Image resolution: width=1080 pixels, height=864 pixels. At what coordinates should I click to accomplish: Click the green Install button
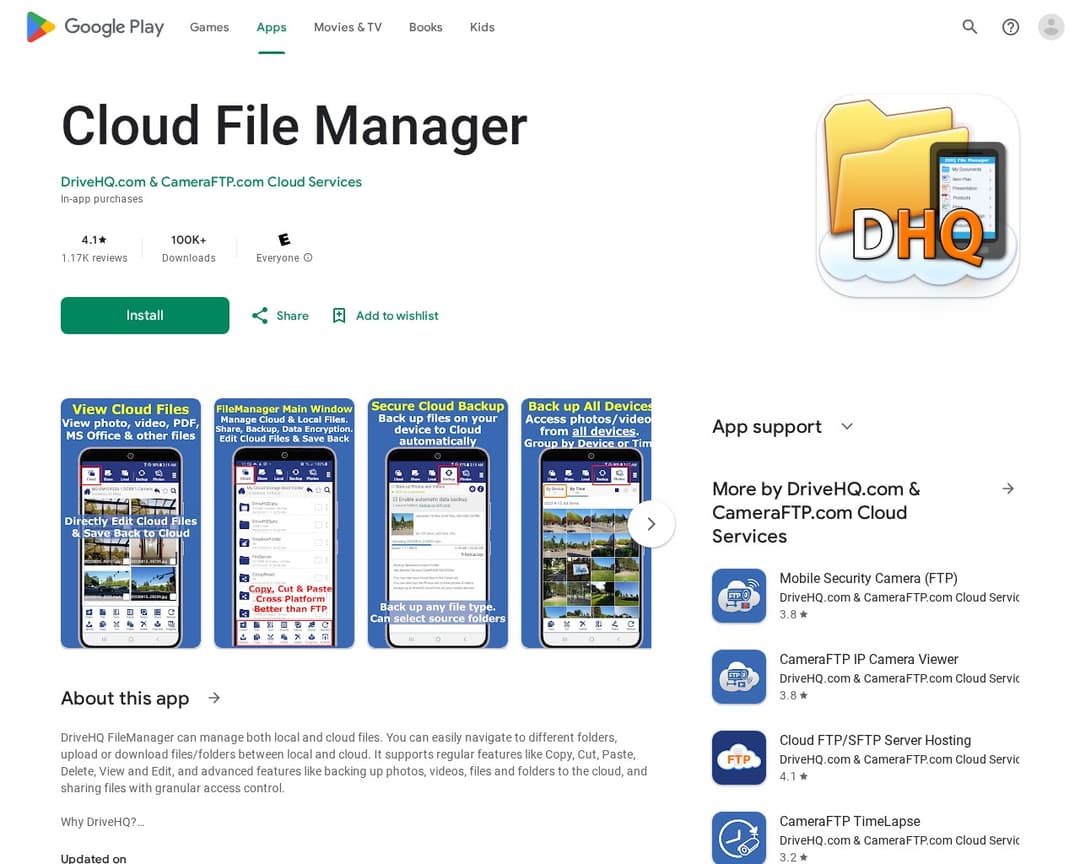[x=145, y=316]
